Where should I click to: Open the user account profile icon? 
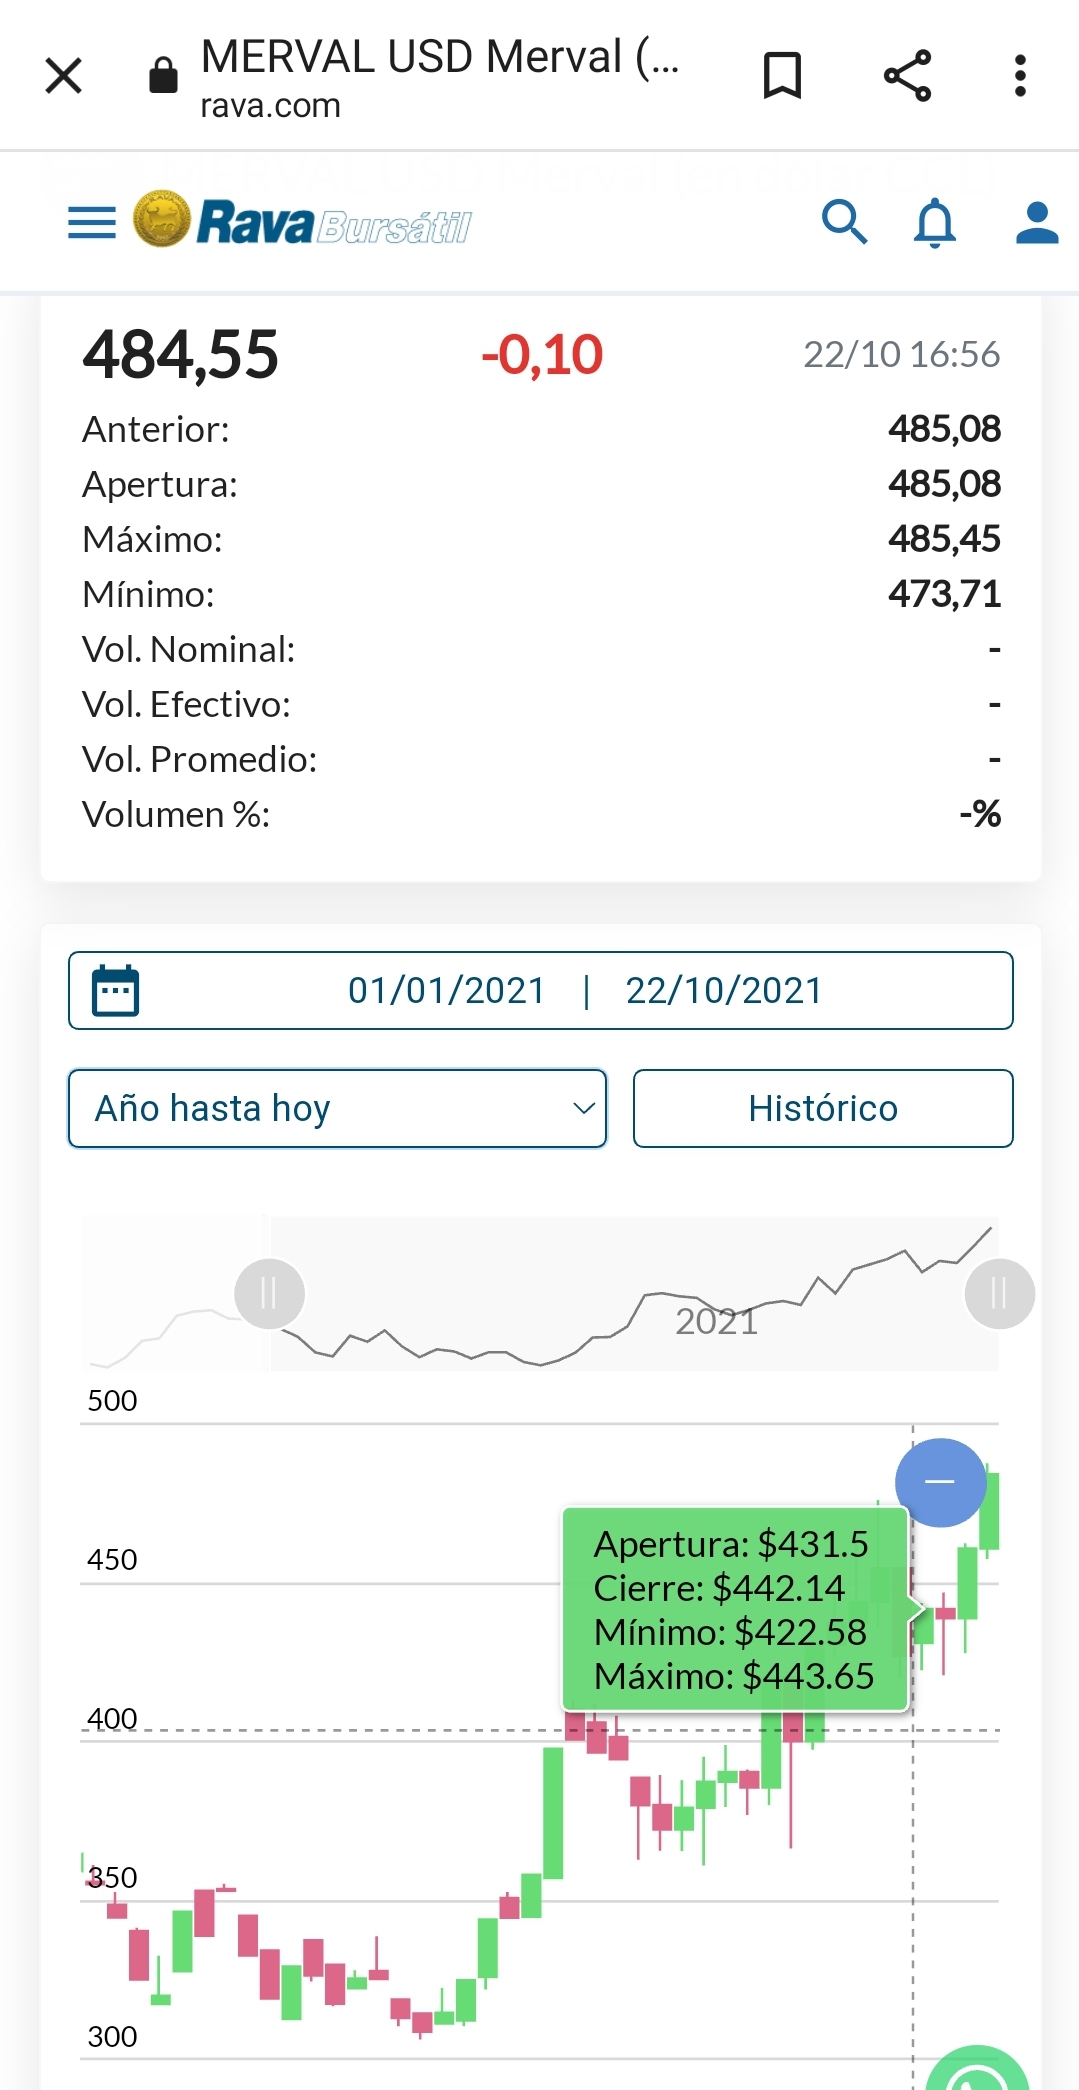1037,222
